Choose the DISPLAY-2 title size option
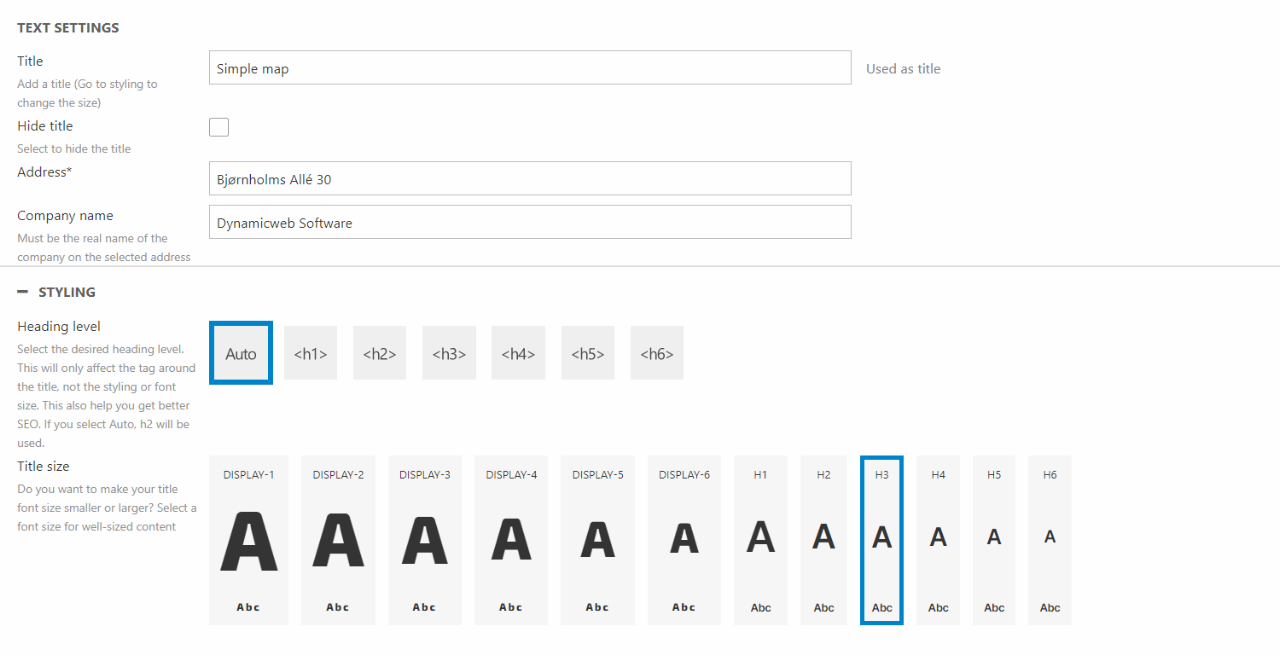This screenshot has width=1280, height=656. (338, 540)
